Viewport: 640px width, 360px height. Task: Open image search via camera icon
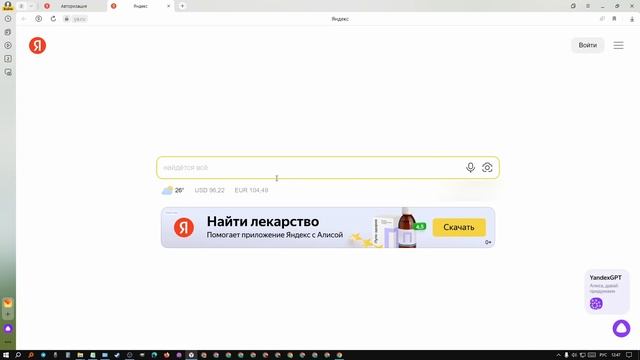(x=487, y=167)
